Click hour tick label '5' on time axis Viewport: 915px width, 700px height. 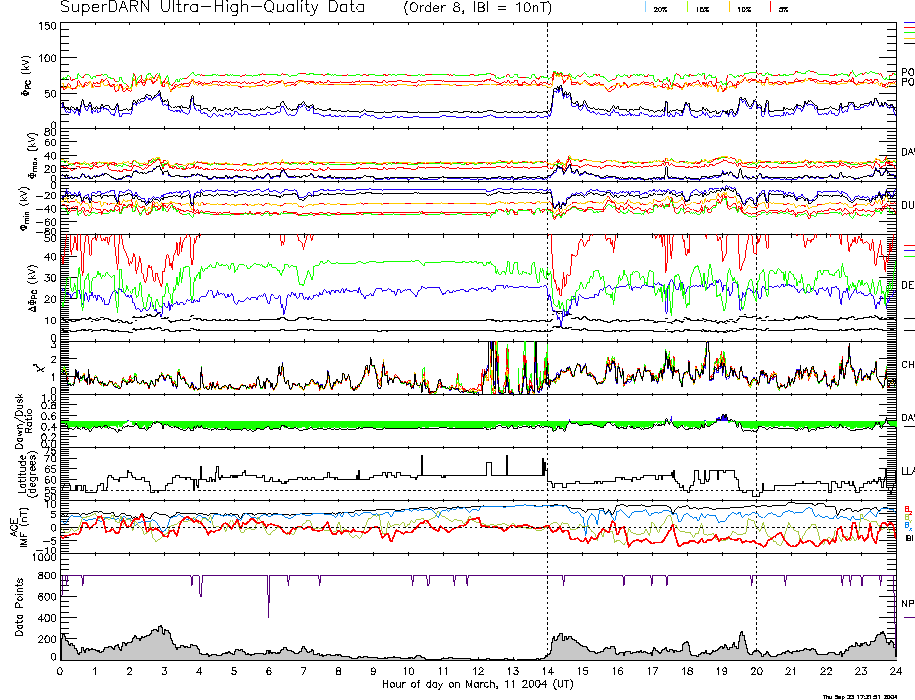(234, 671)
